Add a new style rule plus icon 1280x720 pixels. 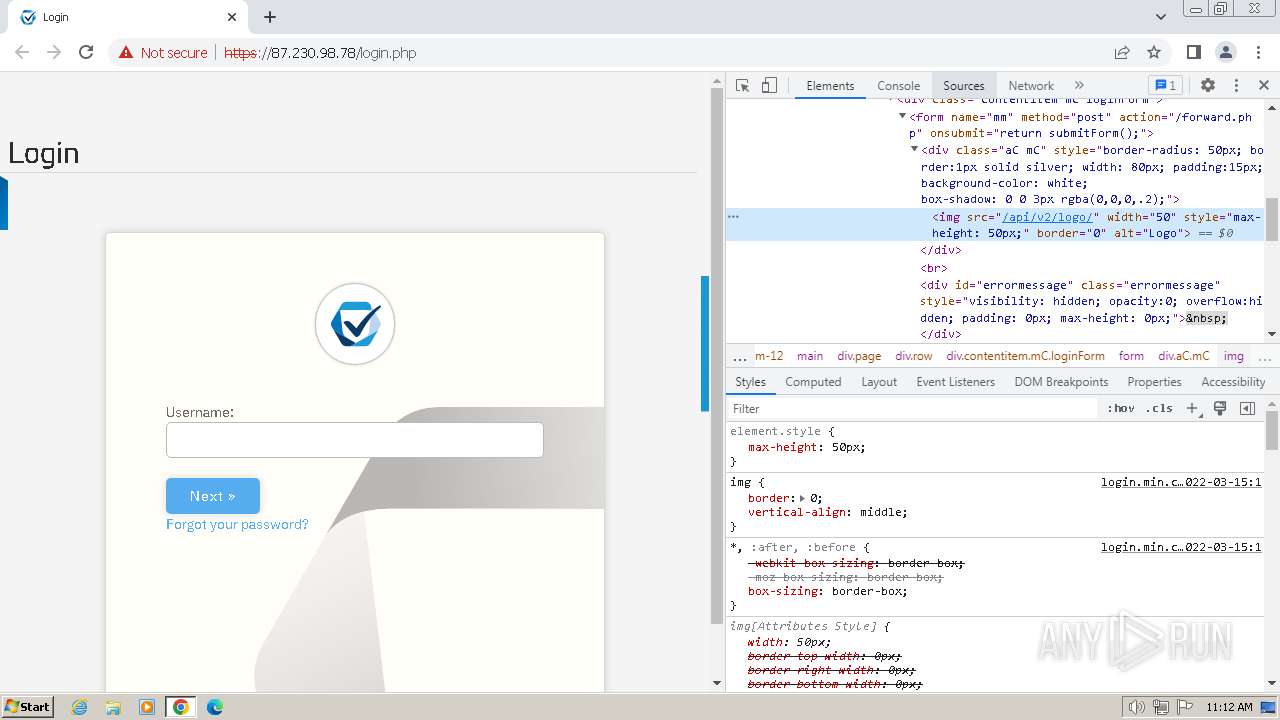(x=1192, y=408)
